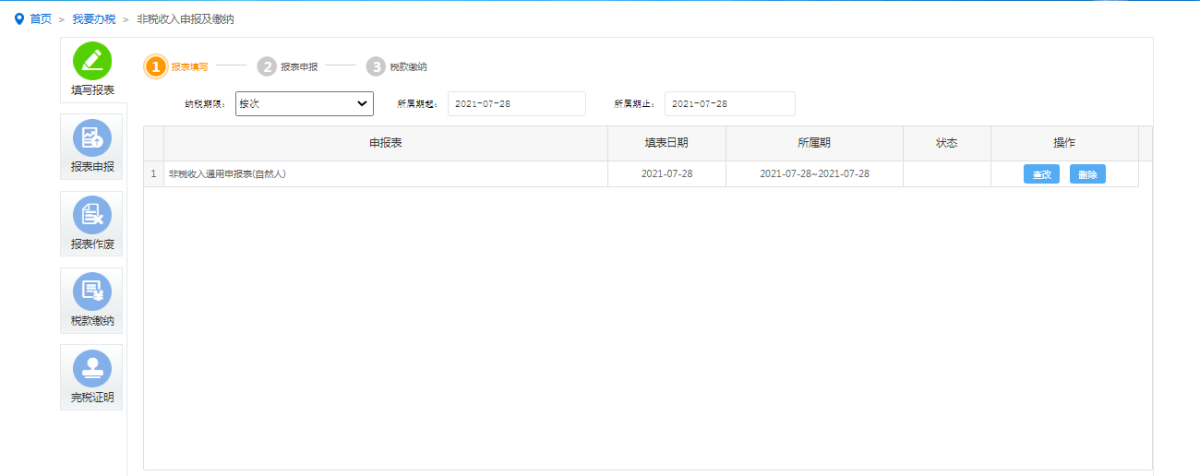Click the 申报表 column header
This screenshot has height=476, width=1200.
pos(385,143)
